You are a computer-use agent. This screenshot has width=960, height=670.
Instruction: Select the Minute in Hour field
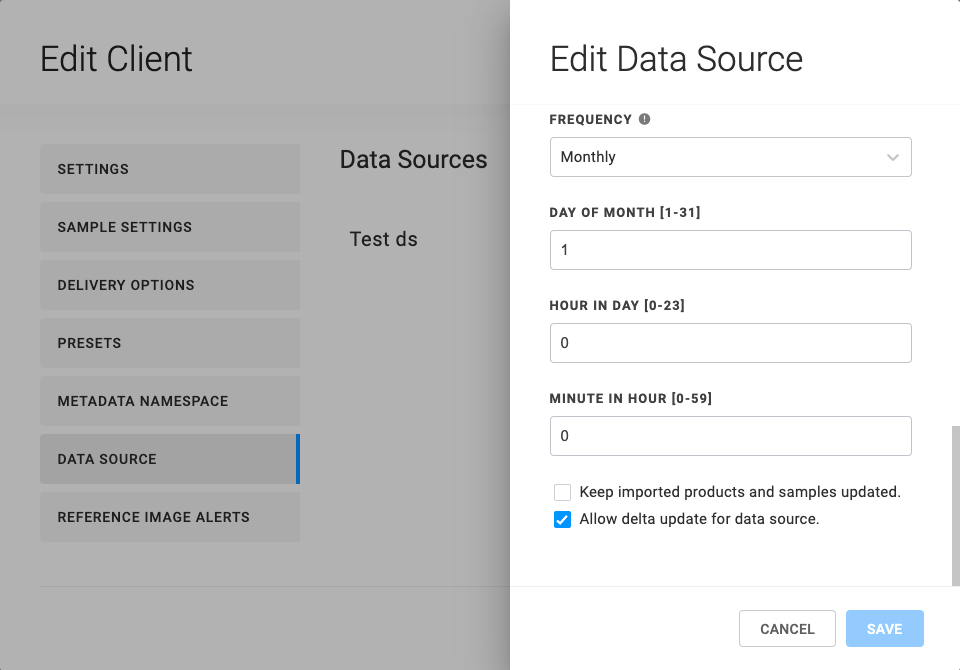pyautogui.click(x=730, y=436)
